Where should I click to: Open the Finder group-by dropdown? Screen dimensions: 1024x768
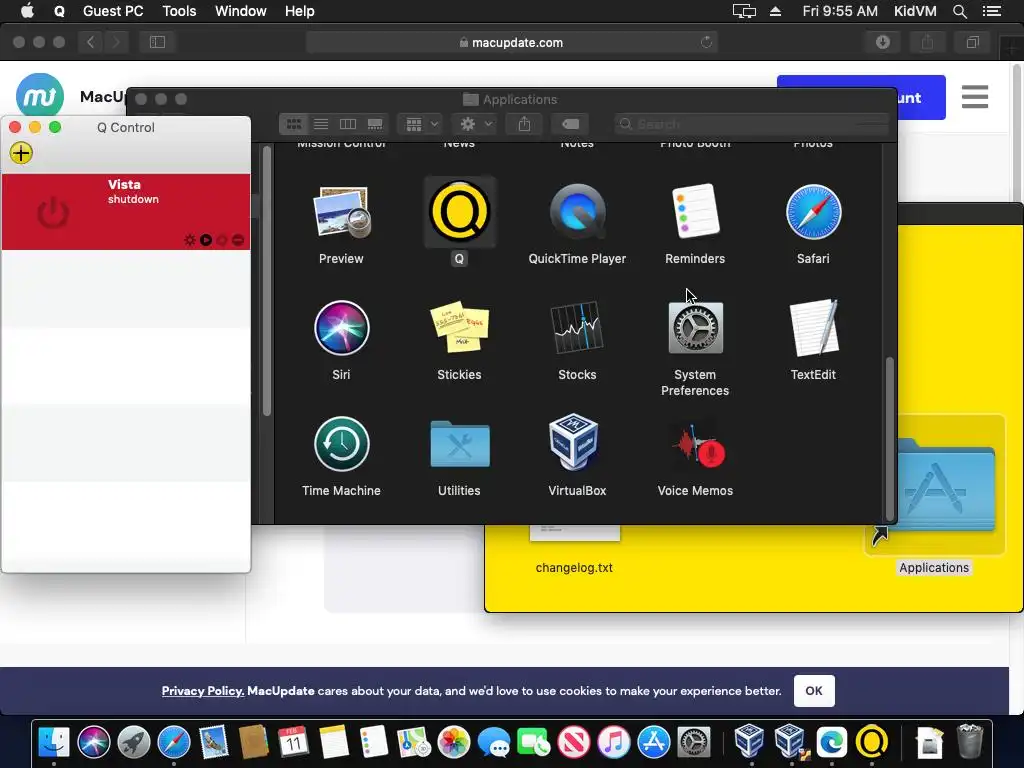(x=421, y=124)
